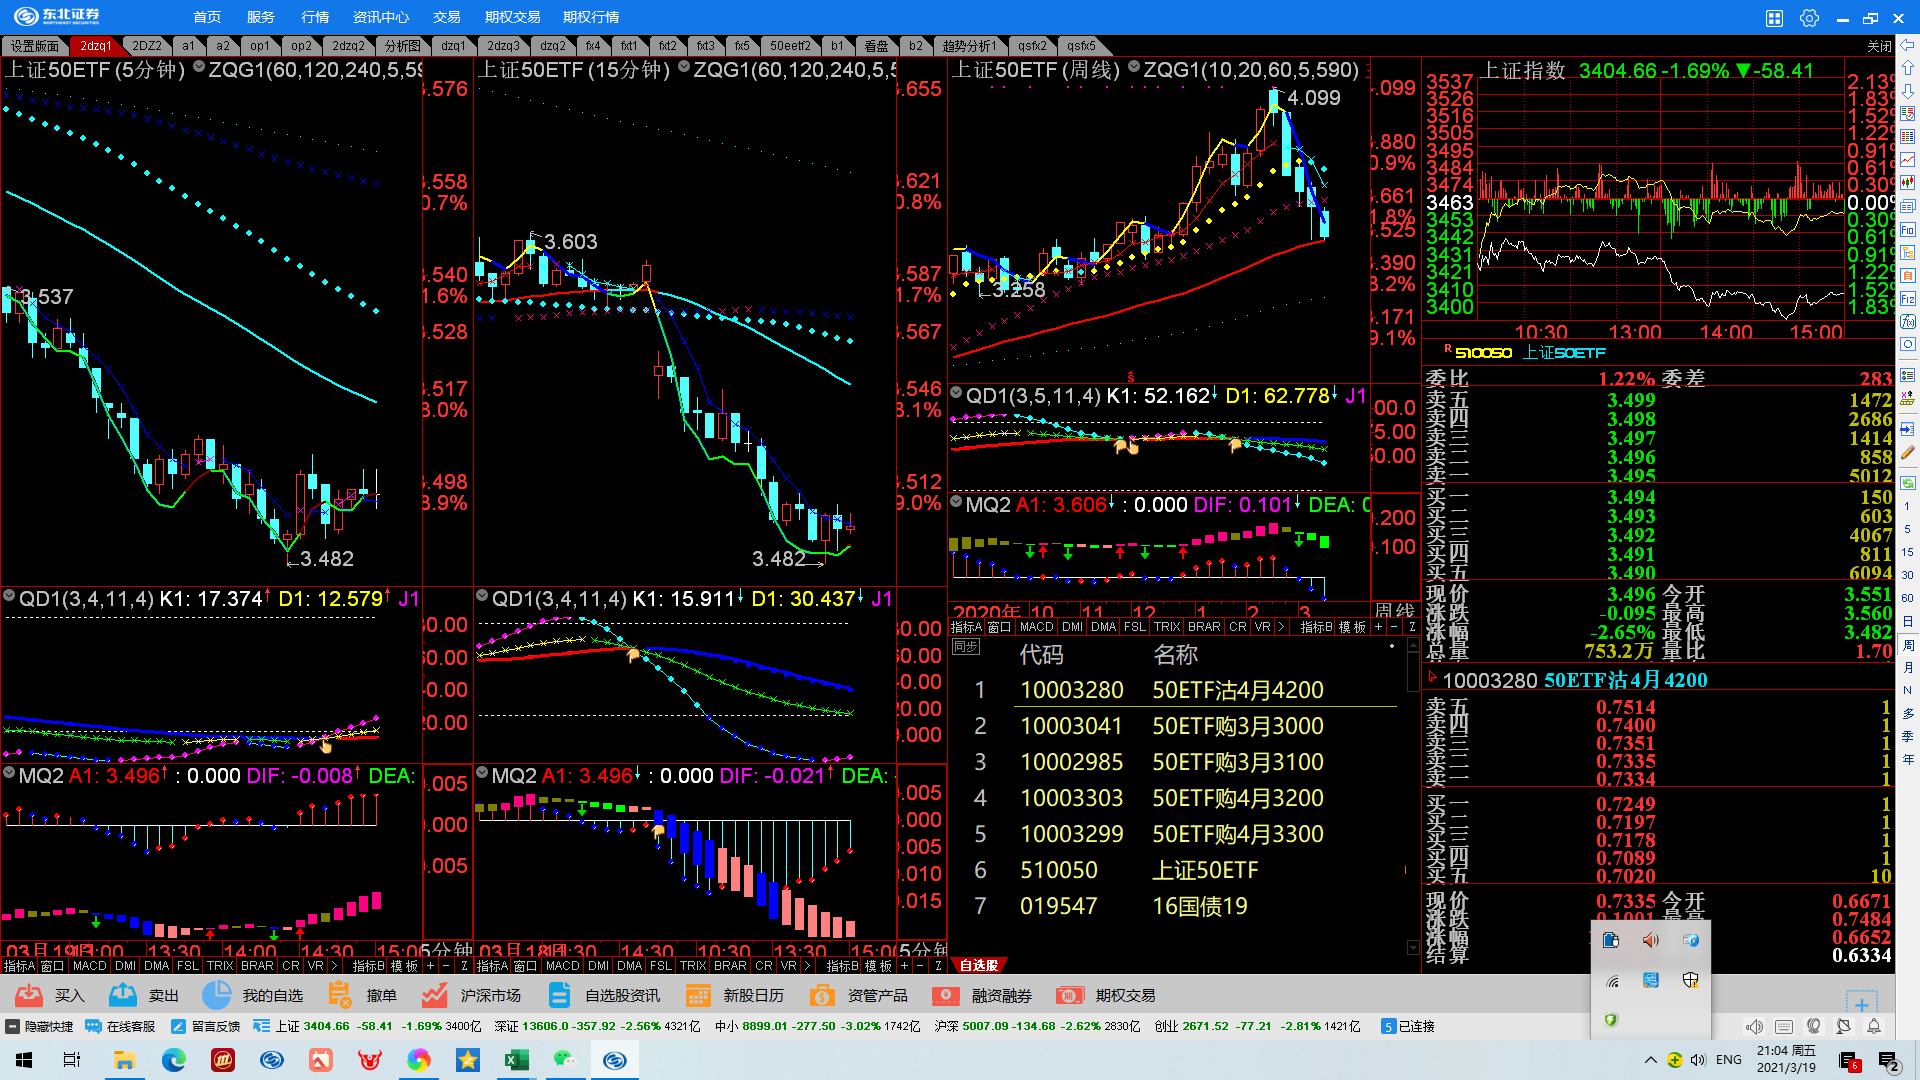Expand more indicators arrow after VR on weekly chart
This screenshot has height=1080, width=1920.
click(x=1281, y=627)
